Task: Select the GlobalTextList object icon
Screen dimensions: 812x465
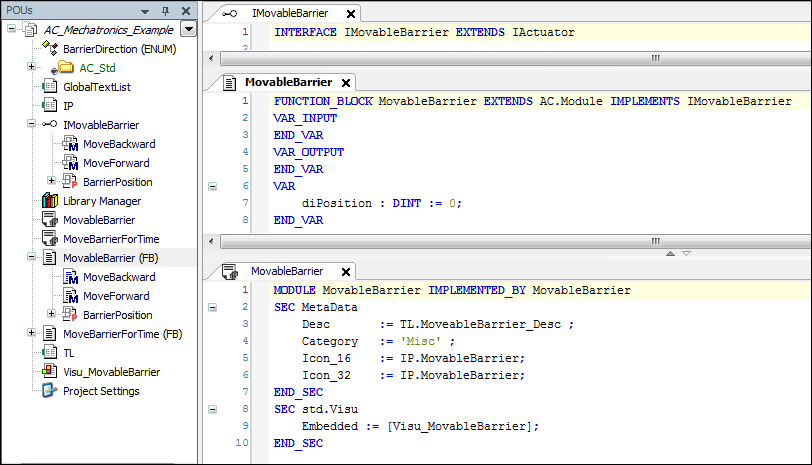Action: [49, 87]
